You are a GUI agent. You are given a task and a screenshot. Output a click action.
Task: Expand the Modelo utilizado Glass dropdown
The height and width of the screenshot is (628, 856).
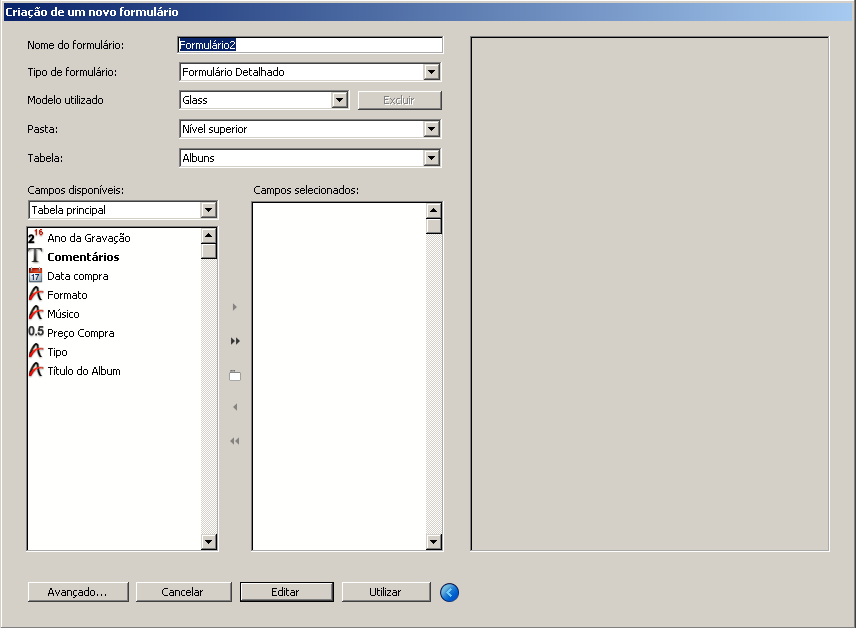339,100
